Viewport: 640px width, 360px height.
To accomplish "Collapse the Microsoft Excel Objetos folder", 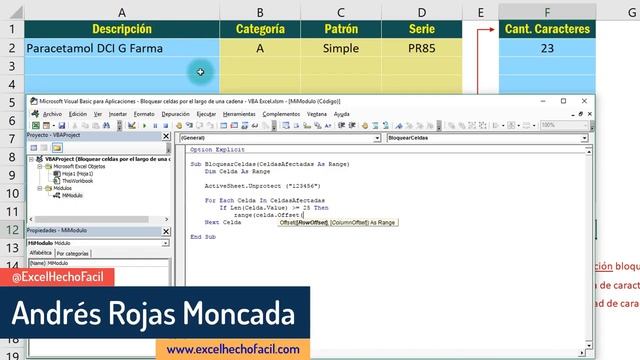I will [40, 167].
